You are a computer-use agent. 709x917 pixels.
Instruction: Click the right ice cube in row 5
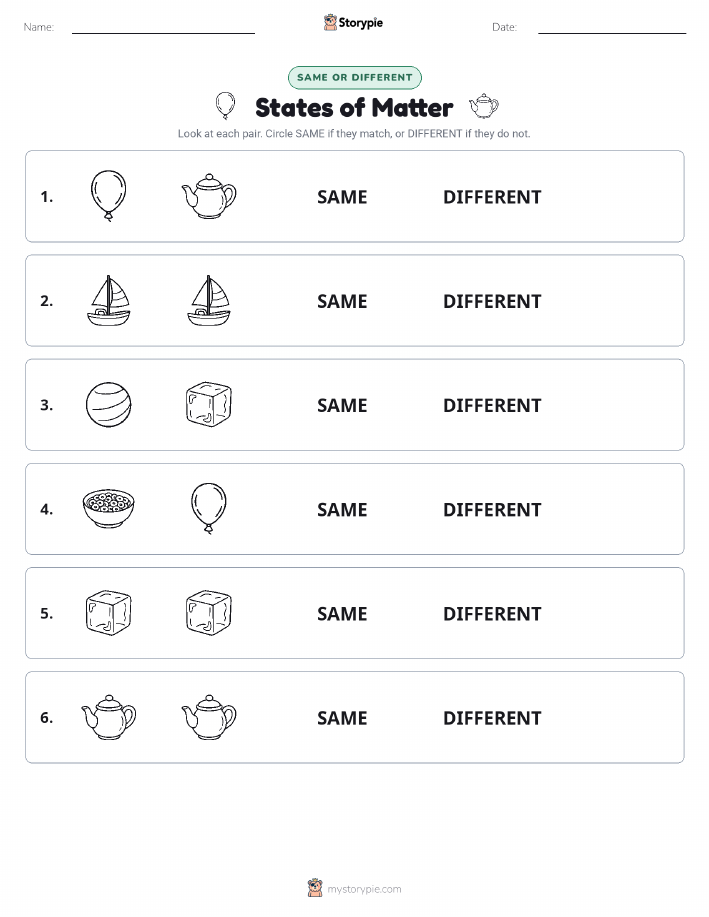209,612
